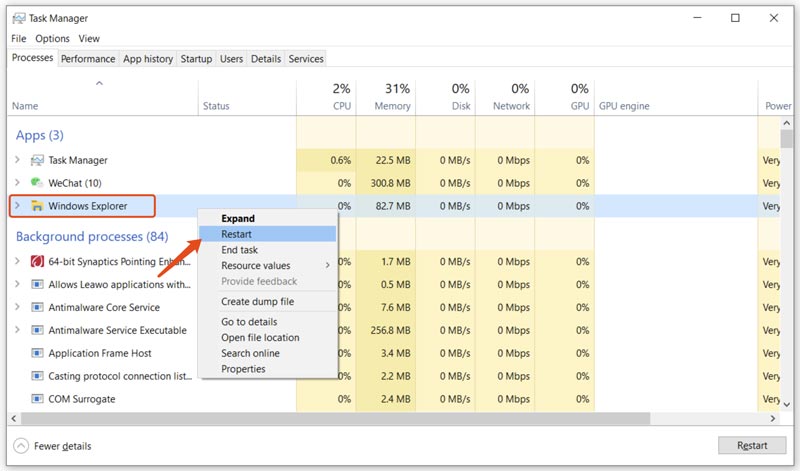Choose Go to details in context menu
The image size is (800, 471).
pos(268,322)
